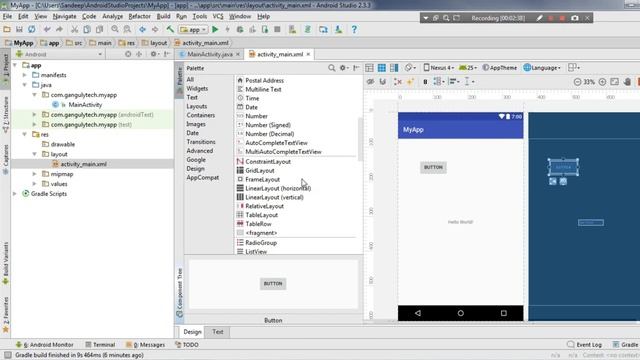Switch to the Text editor tab
The image size is (640, 360).
click(218, 332)
